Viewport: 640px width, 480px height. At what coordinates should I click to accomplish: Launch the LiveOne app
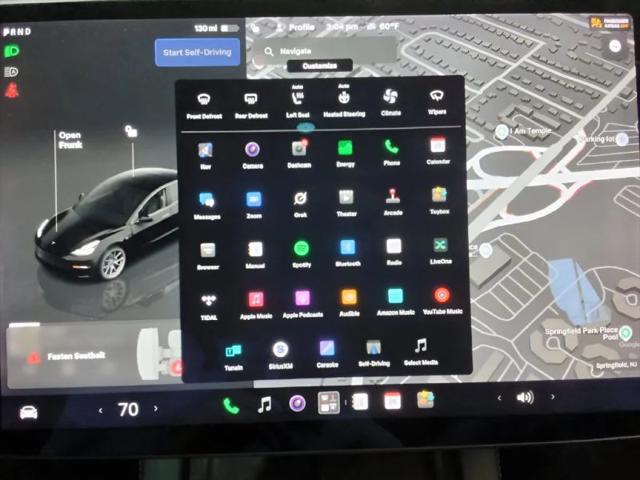(440, 251)
